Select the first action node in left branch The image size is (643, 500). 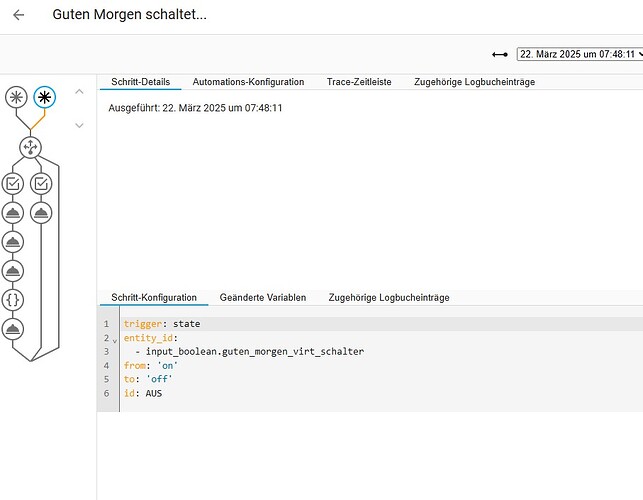[13, 213]
